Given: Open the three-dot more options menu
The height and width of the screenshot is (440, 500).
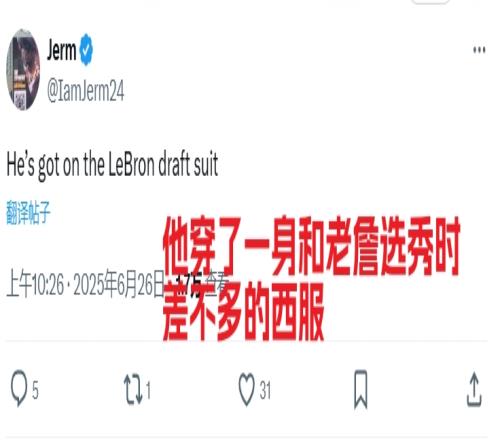Looking at the screenshot, I should [x=479, y=50].
